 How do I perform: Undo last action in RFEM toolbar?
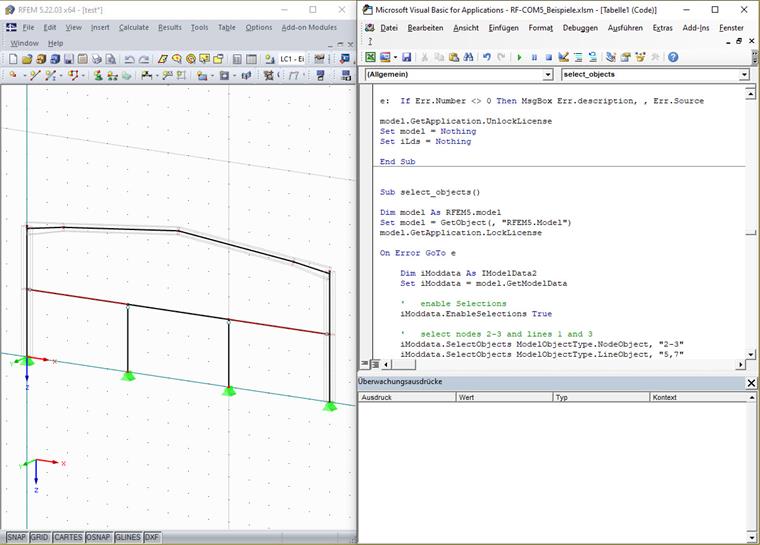pyautogui.click(x=129, y=59)
